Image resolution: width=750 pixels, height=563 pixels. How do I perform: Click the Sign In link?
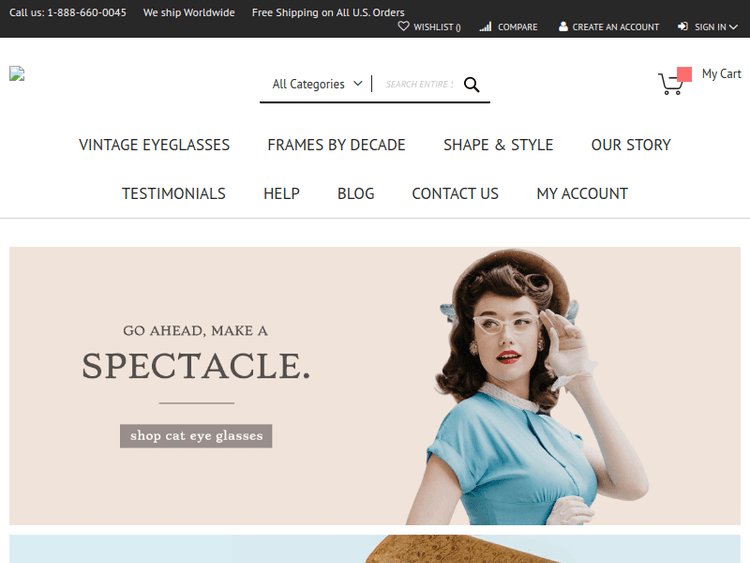pos(710,27)
